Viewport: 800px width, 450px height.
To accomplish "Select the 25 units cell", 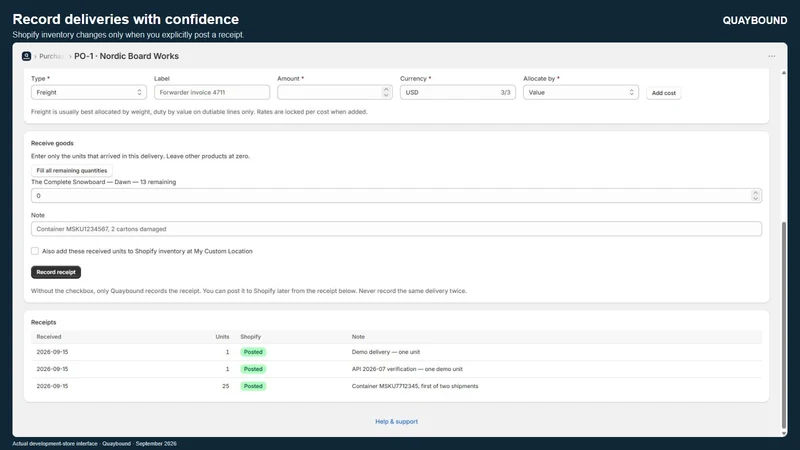I will click(226, 386).
